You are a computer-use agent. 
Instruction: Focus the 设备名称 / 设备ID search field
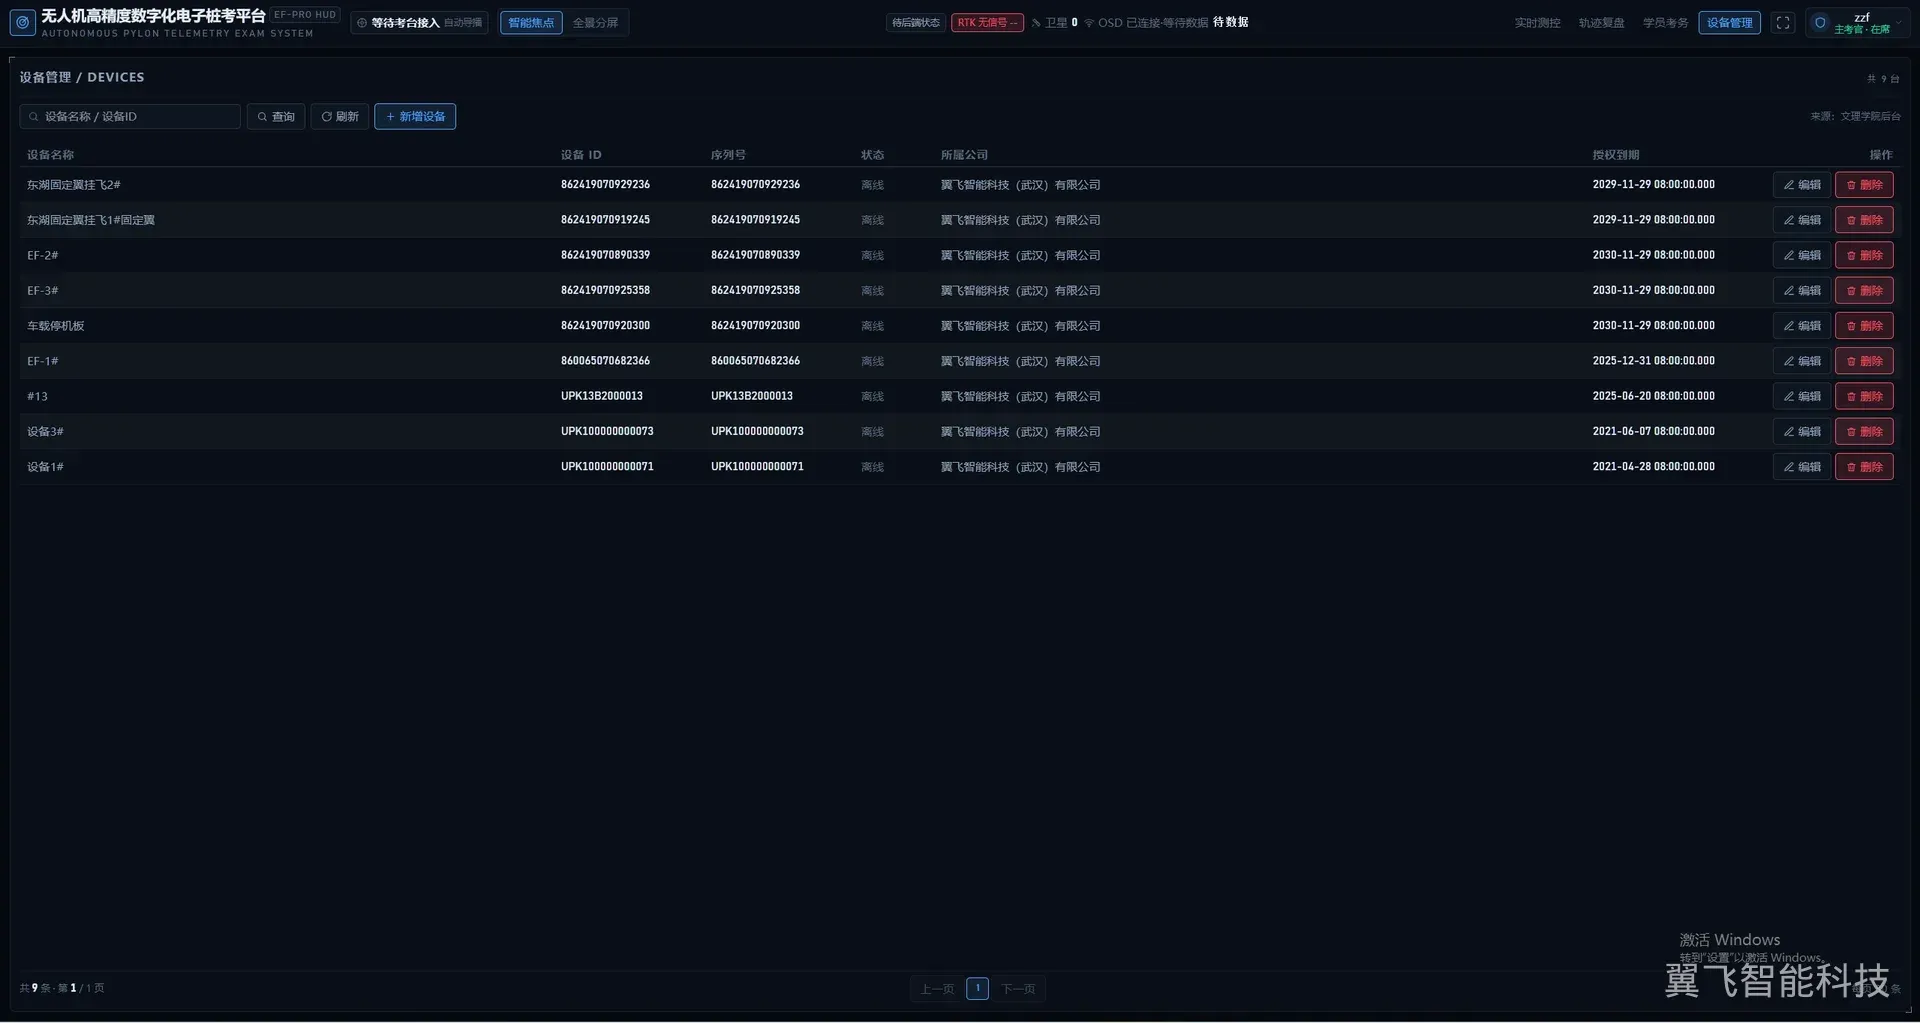[x=130, y=116]
